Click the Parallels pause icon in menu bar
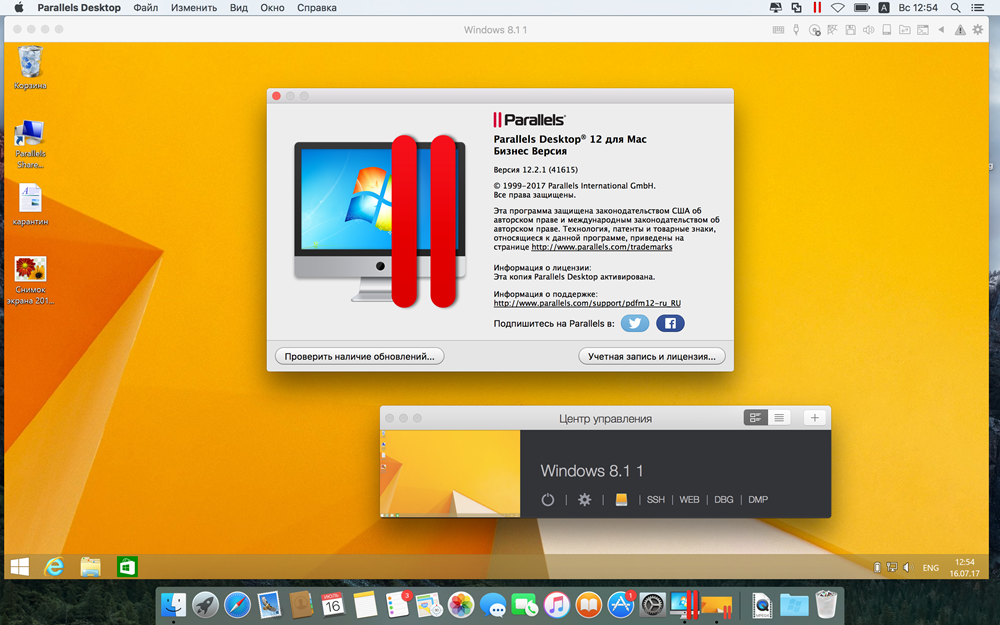Screen dimensions: 1000x625 pos(817,8)
